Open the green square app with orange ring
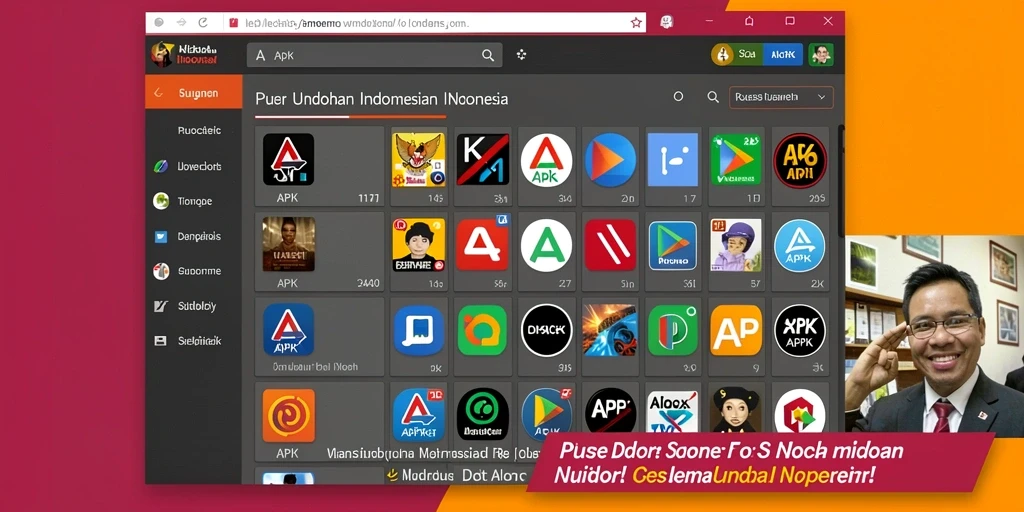The width and height of the screenshot is (1024, 512). click(x=483, y=330)
